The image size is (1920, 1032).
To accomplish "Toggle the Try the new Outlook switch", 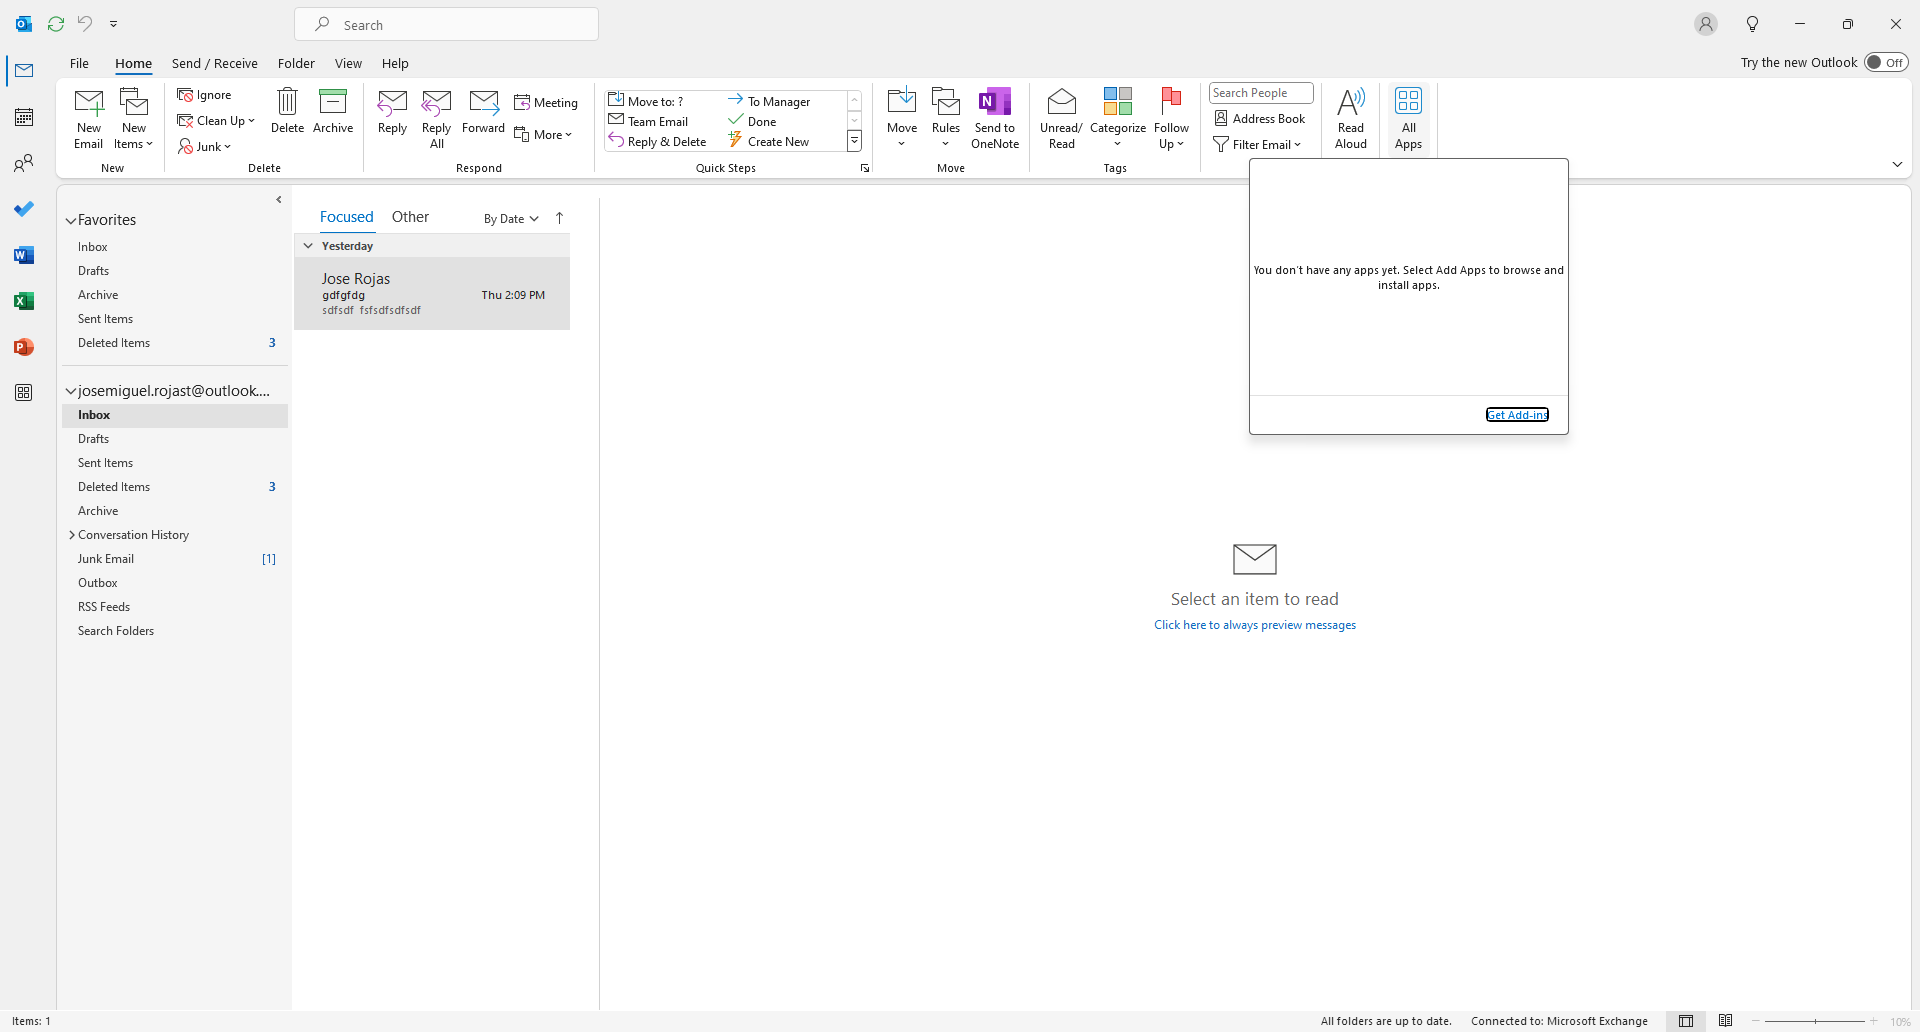I will click(1885, 62).
